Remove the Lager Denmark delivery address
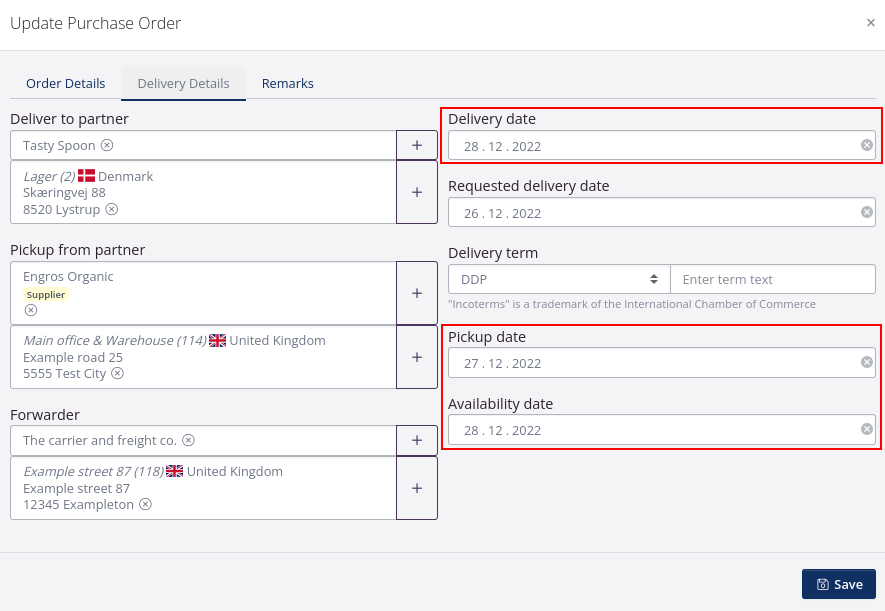This screenshot has height=611, width=885. 112,210
